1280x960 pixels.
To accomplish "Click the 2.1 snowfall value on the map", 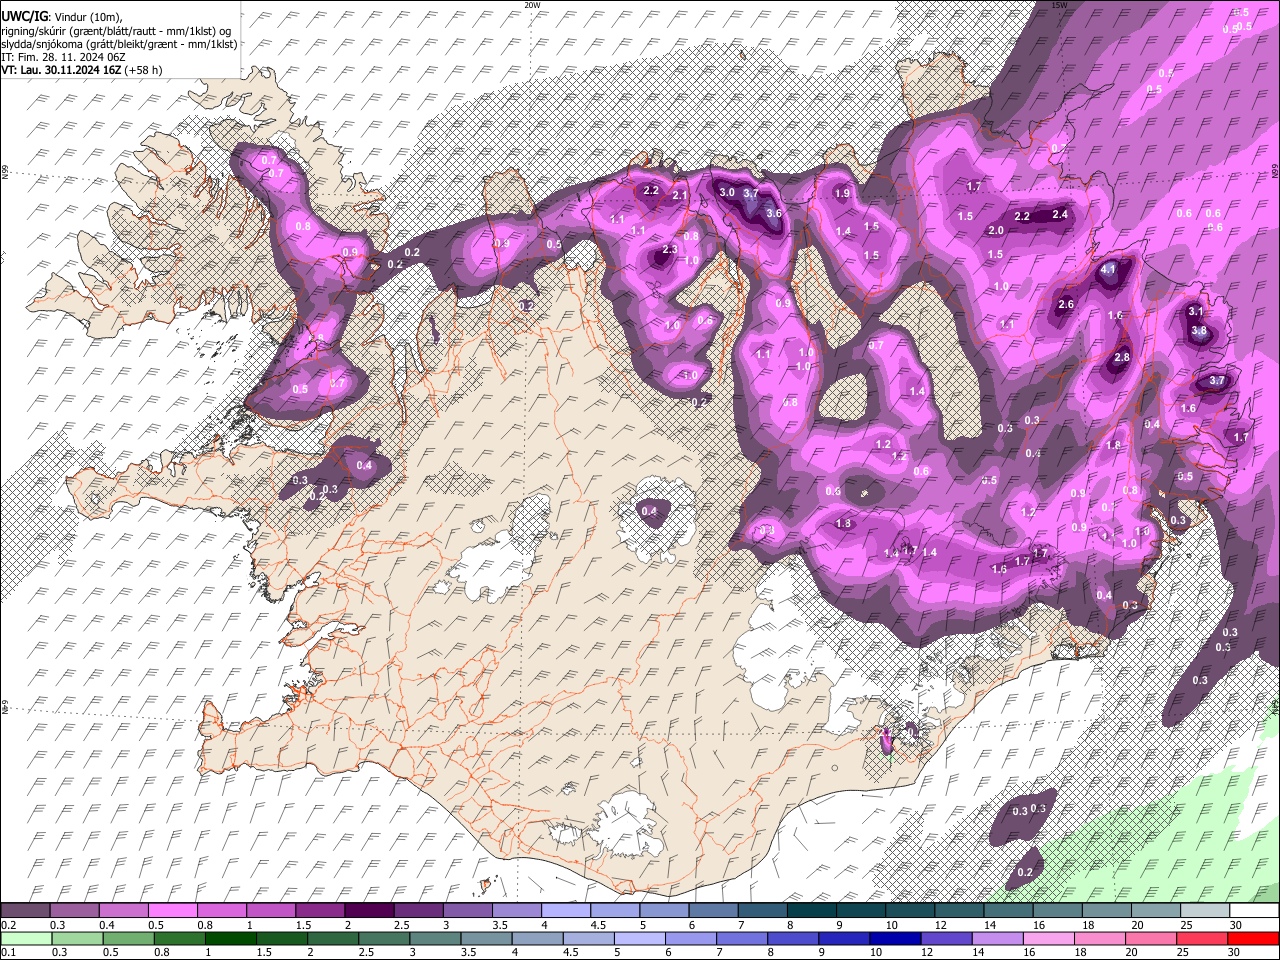I will tap(680, 195).
